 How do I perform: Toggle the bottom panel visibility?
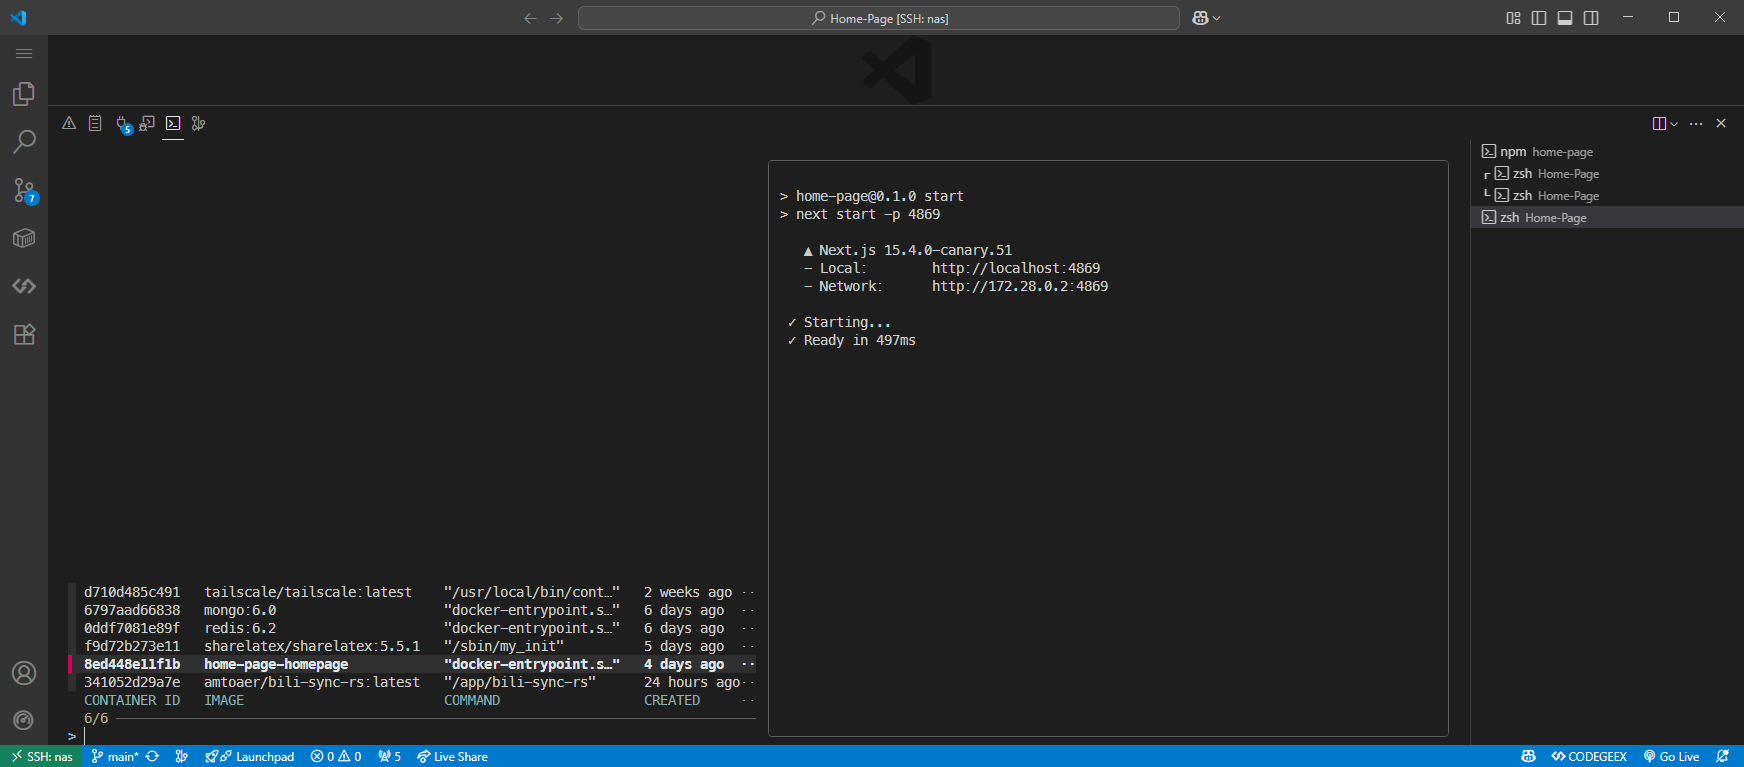click(1565, 18)
